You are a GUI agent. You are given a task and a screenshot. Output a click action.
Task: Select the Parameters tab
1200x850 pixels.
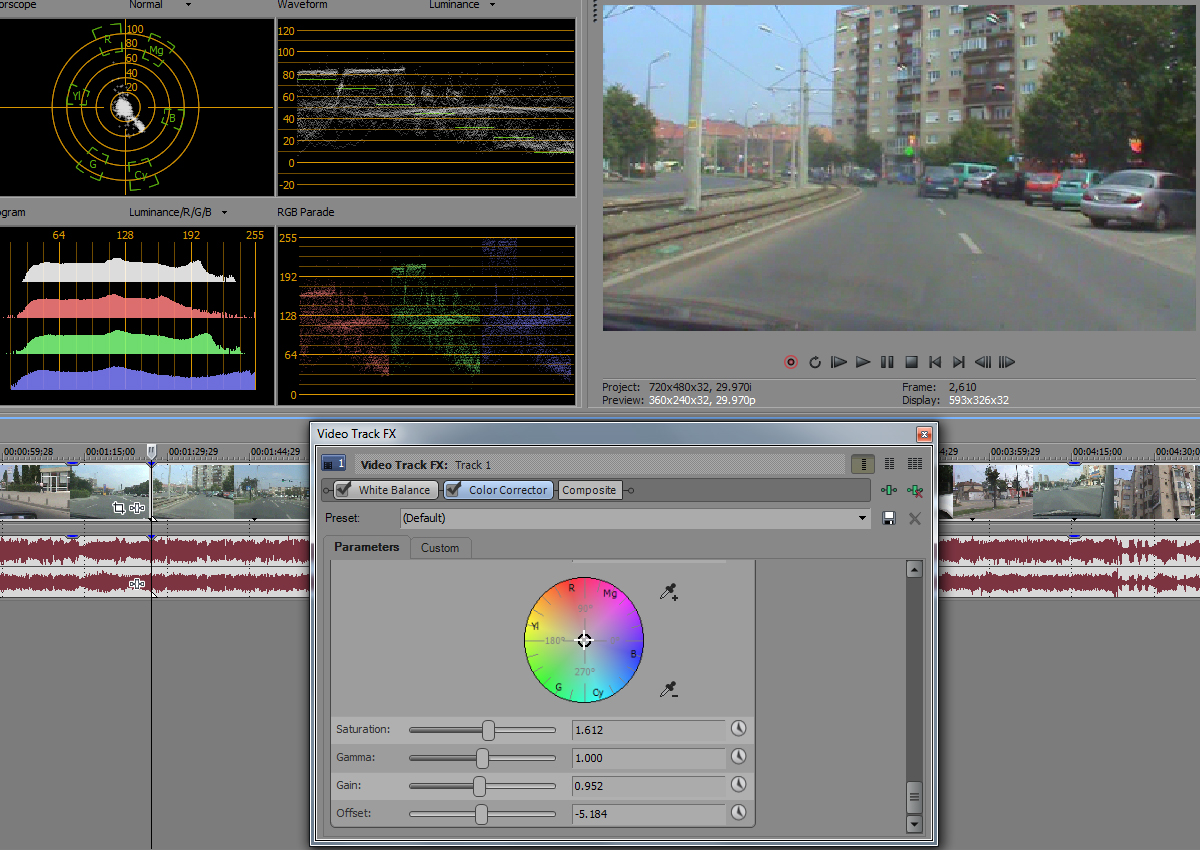coord(366,547)
